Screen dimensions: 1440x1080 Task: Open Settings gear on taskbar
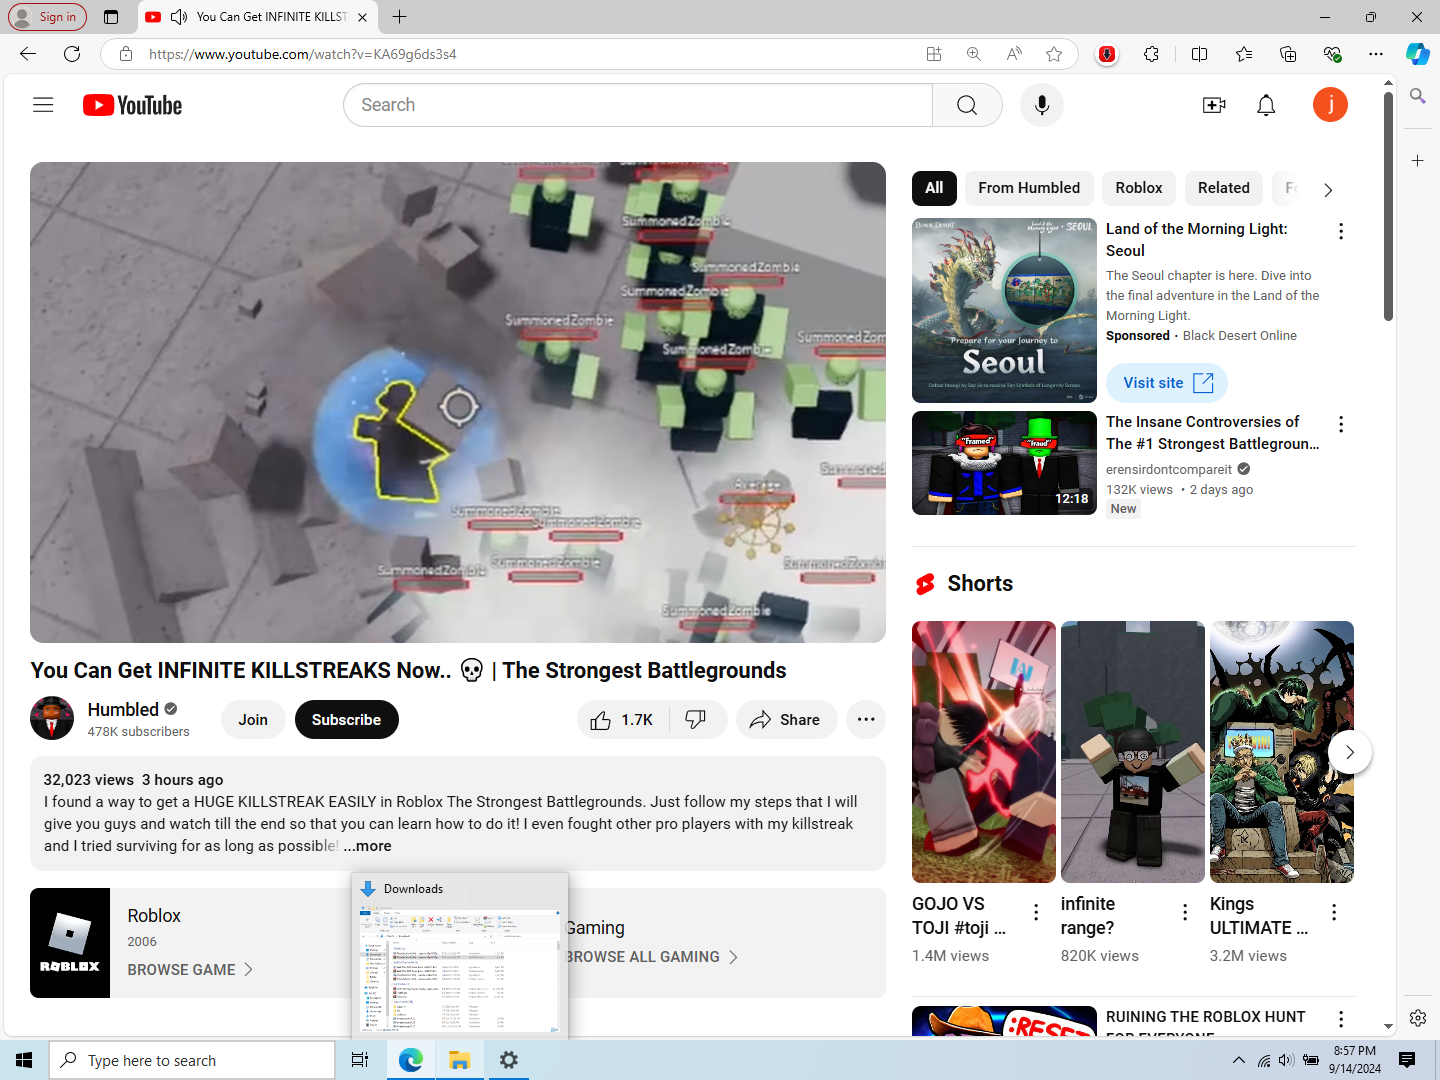tap(508, 1060)
